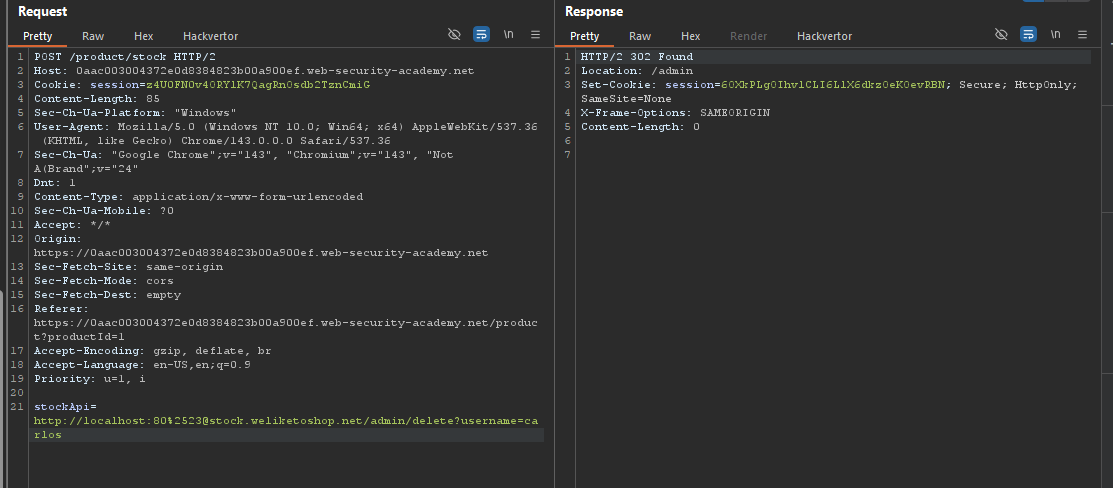Click the Origin header name
This screenshot has height=488, width=1113.
coord(57,239)
